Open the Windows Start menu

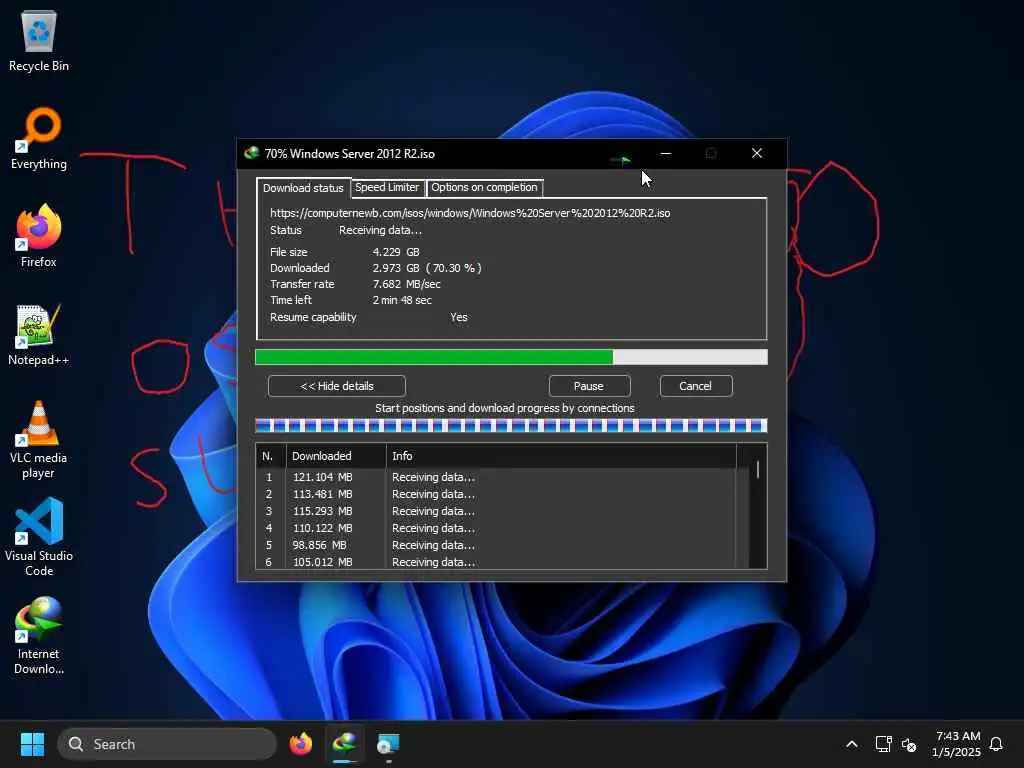tap(32, 744)
